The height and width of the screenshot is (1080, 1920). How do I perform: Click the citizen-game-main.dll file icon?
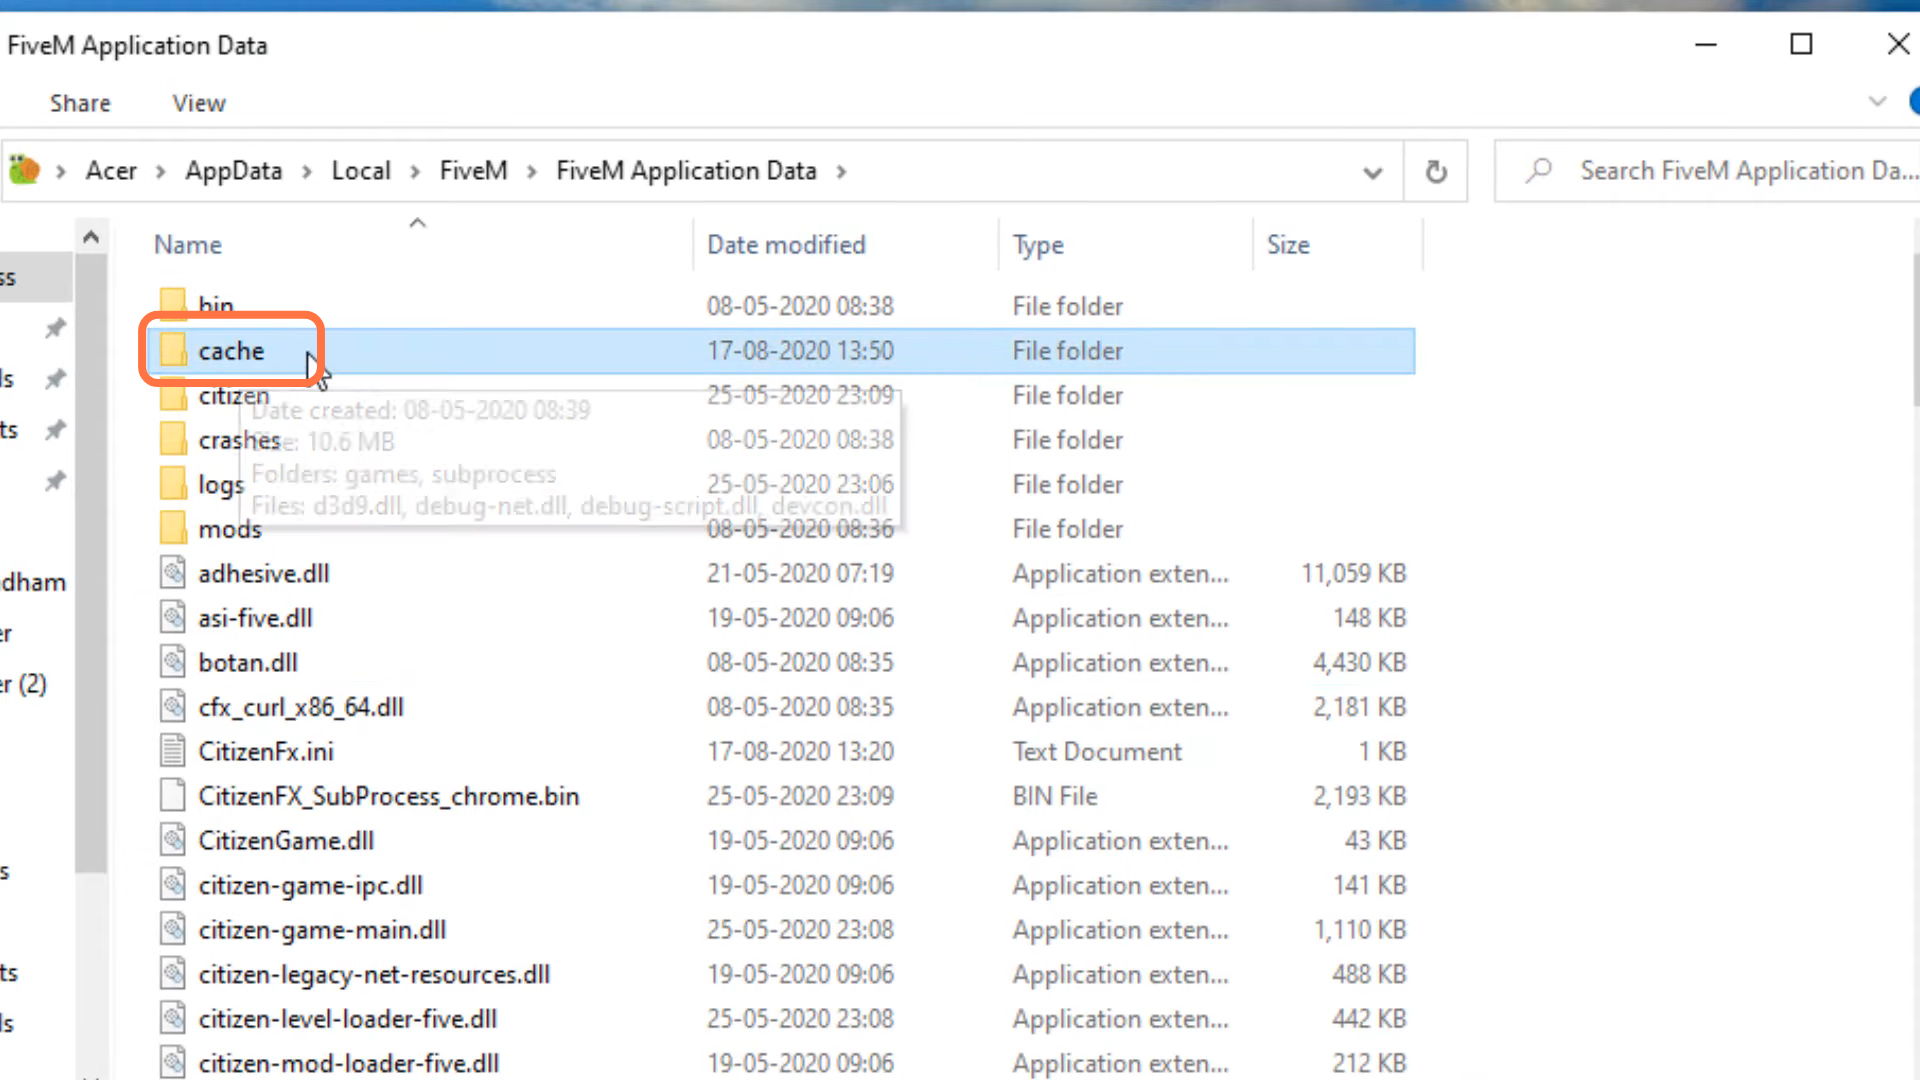[x=173, y=929]
